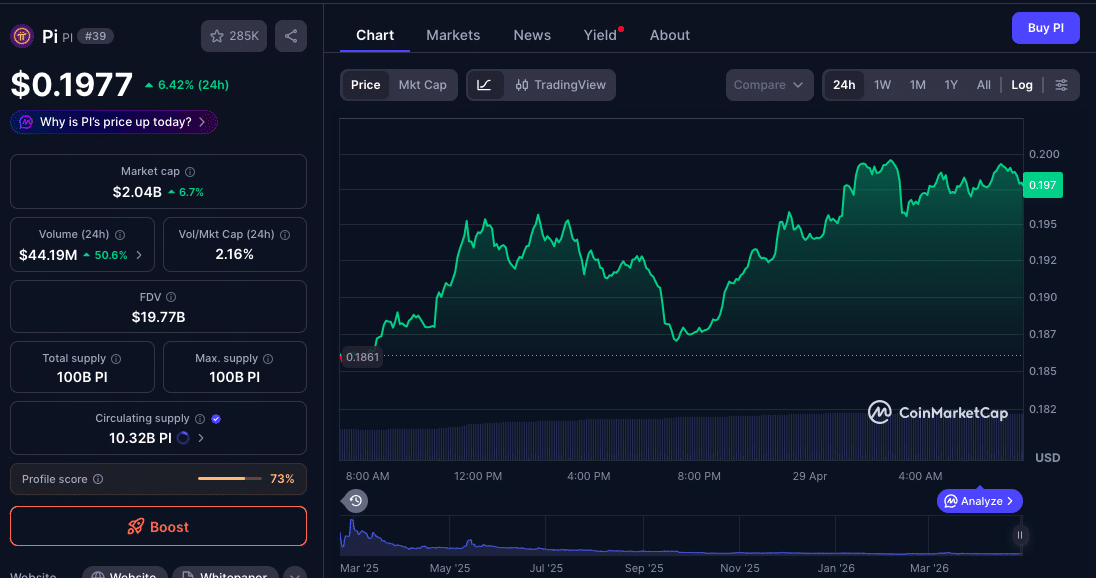Click the Profile score progress bar

click(x=230, y=478)
